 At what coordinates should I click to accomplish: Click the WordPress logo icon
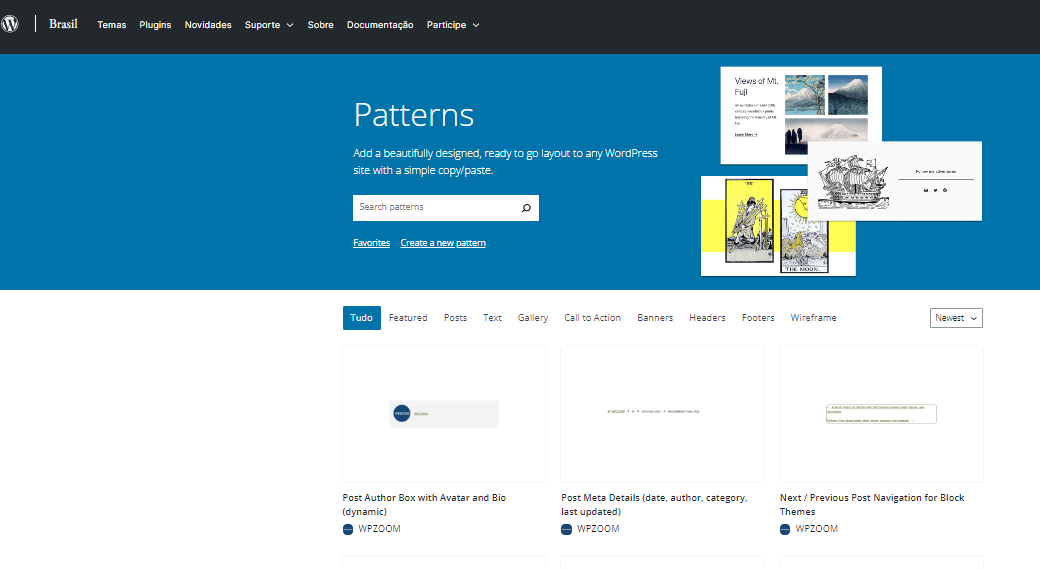(x=9, y=25)
